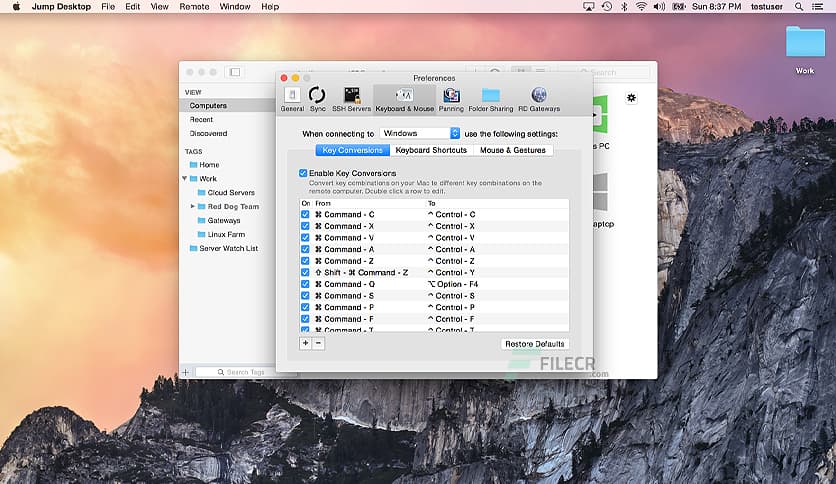This screenshot has height=484, width=836.
Task: Click the From column header
Action: click(323, 203)
